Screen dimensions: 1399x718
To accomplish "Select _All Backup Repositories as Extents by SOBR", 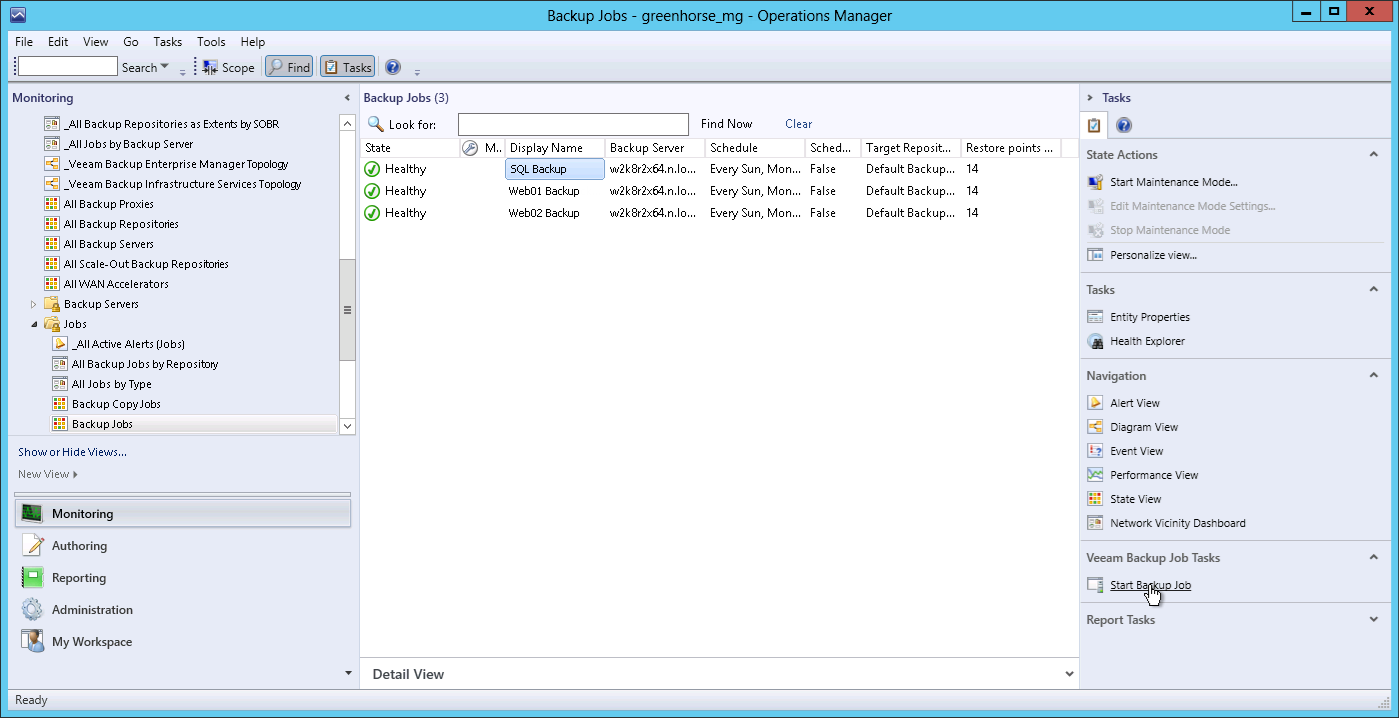I will pyautogui.click(x=171, y=124).
